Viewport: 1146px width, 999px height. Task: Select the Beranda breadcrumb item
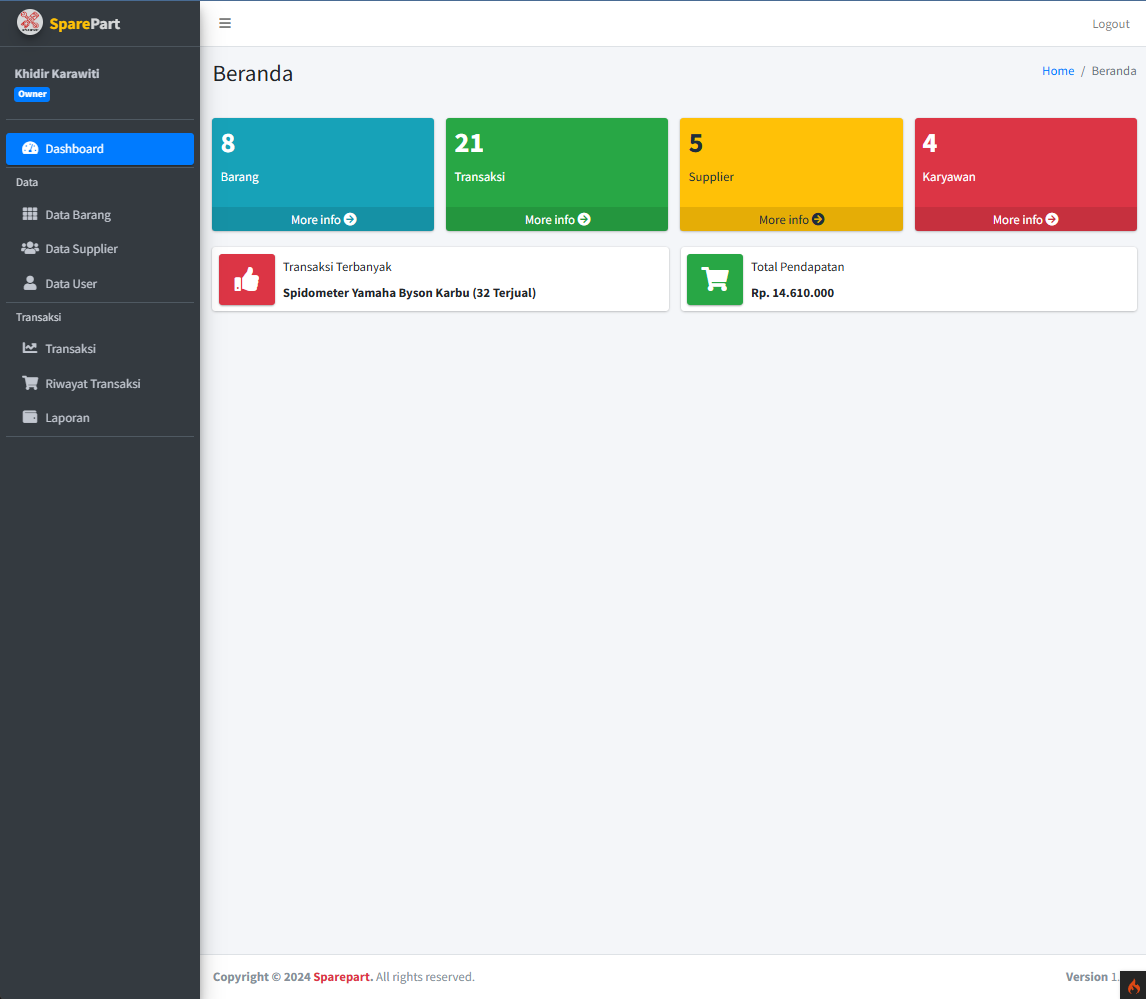click(x=1113, y=70)
